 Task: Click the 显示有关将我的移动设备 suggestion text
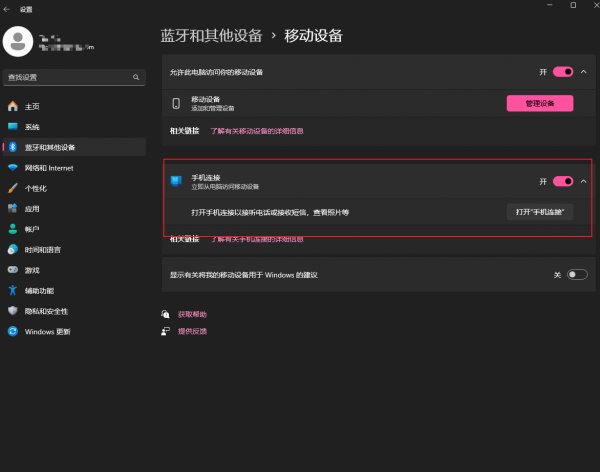click(x=244, y=275)
